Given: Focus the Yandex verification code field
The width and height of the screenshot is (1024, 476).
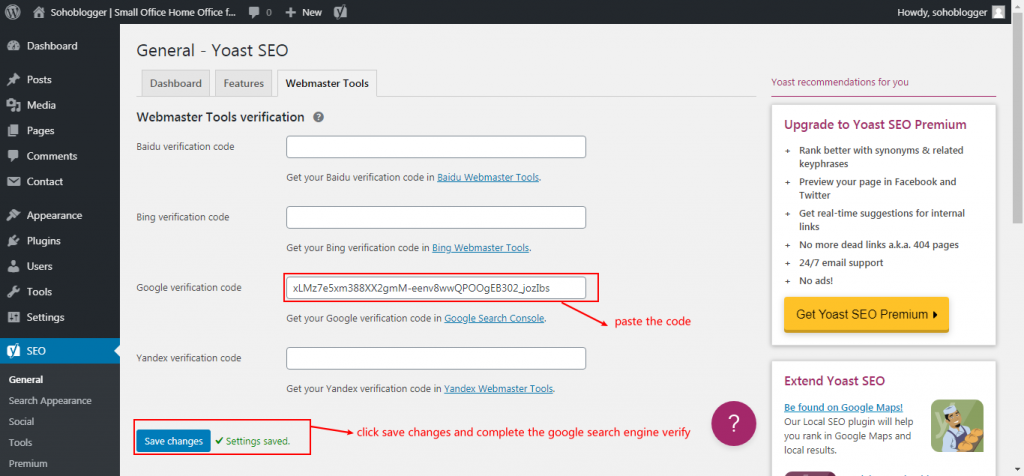Looking at the screenshot, I should point(435,358).
